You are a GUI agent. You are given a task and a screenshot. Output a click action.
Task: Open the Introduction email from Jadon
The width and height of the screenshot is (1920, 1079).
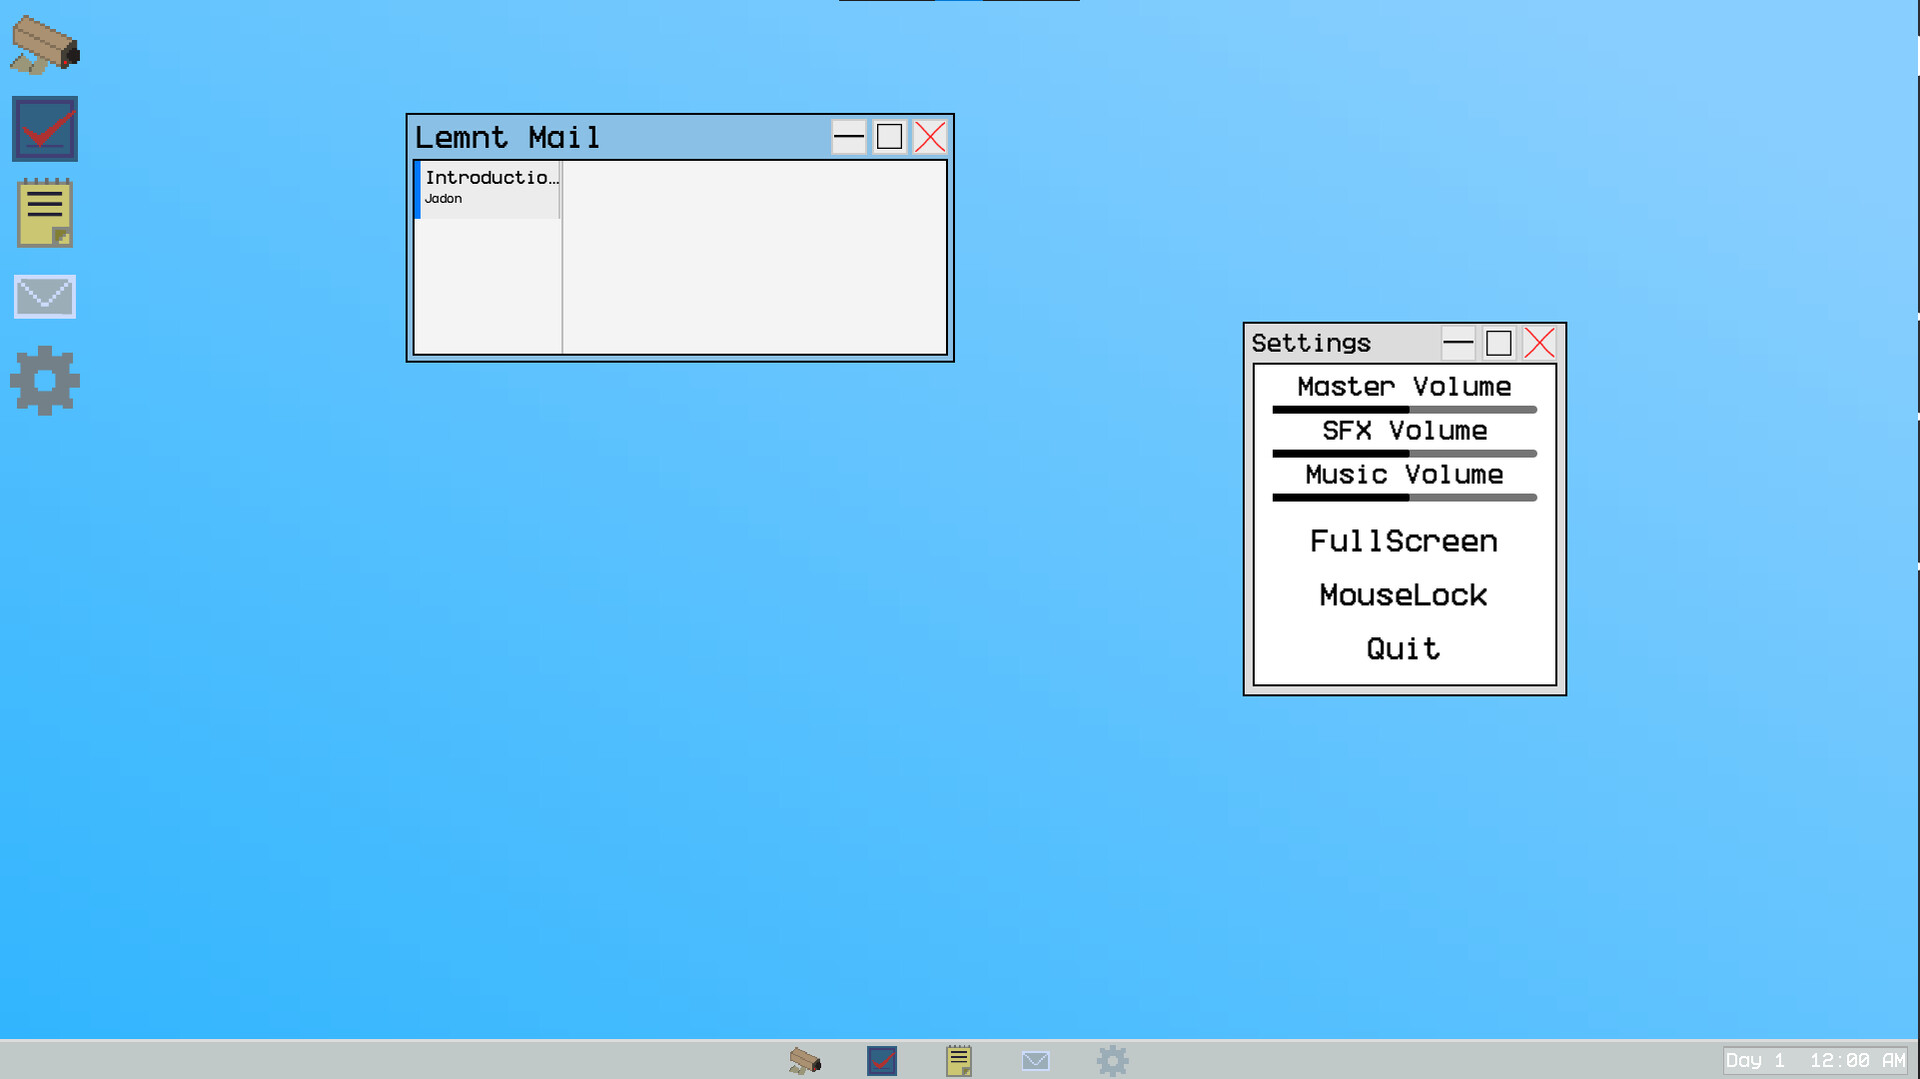coord(489,187)
